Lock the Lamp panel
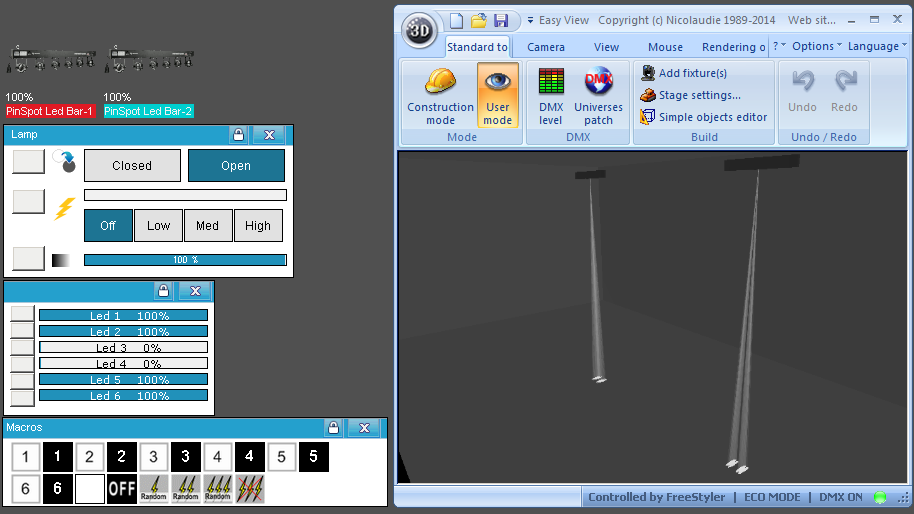Image resolution: width=914 pixels, height=514 pixels. pos(238,135)
